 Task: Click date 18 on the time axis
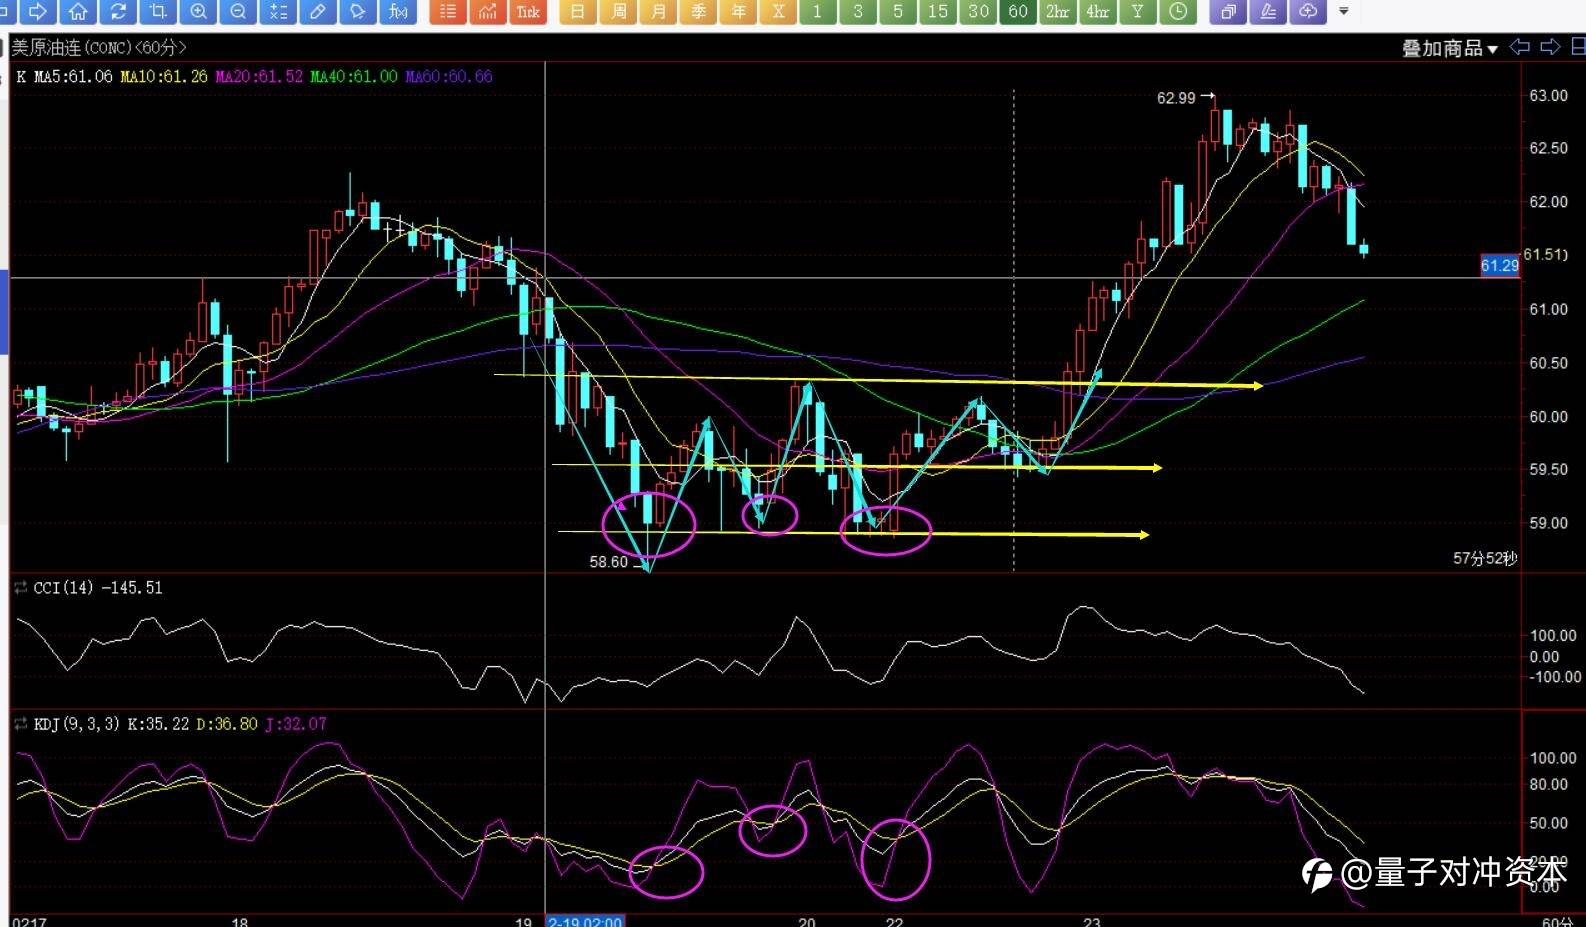point(239,922)
